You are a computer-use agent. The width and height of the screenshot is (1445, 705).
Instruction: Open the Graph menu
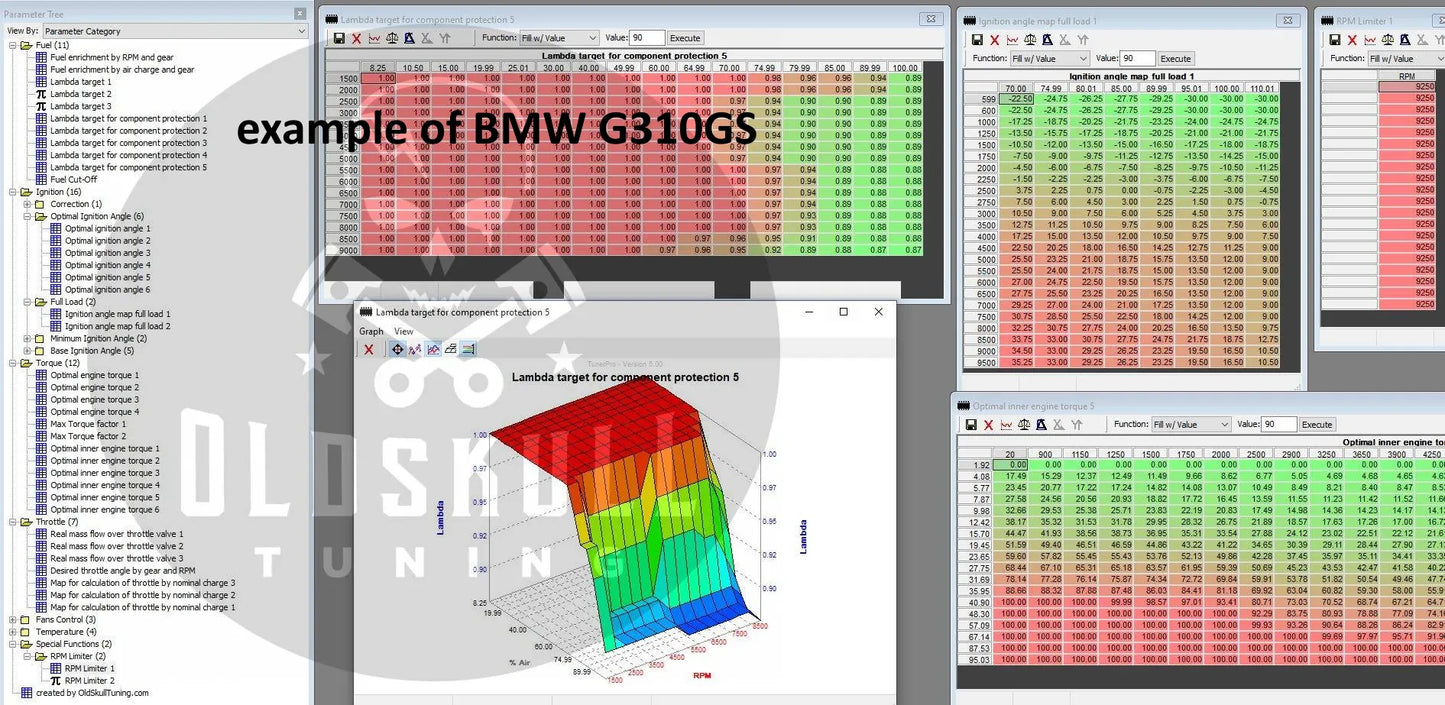[371, 331]
